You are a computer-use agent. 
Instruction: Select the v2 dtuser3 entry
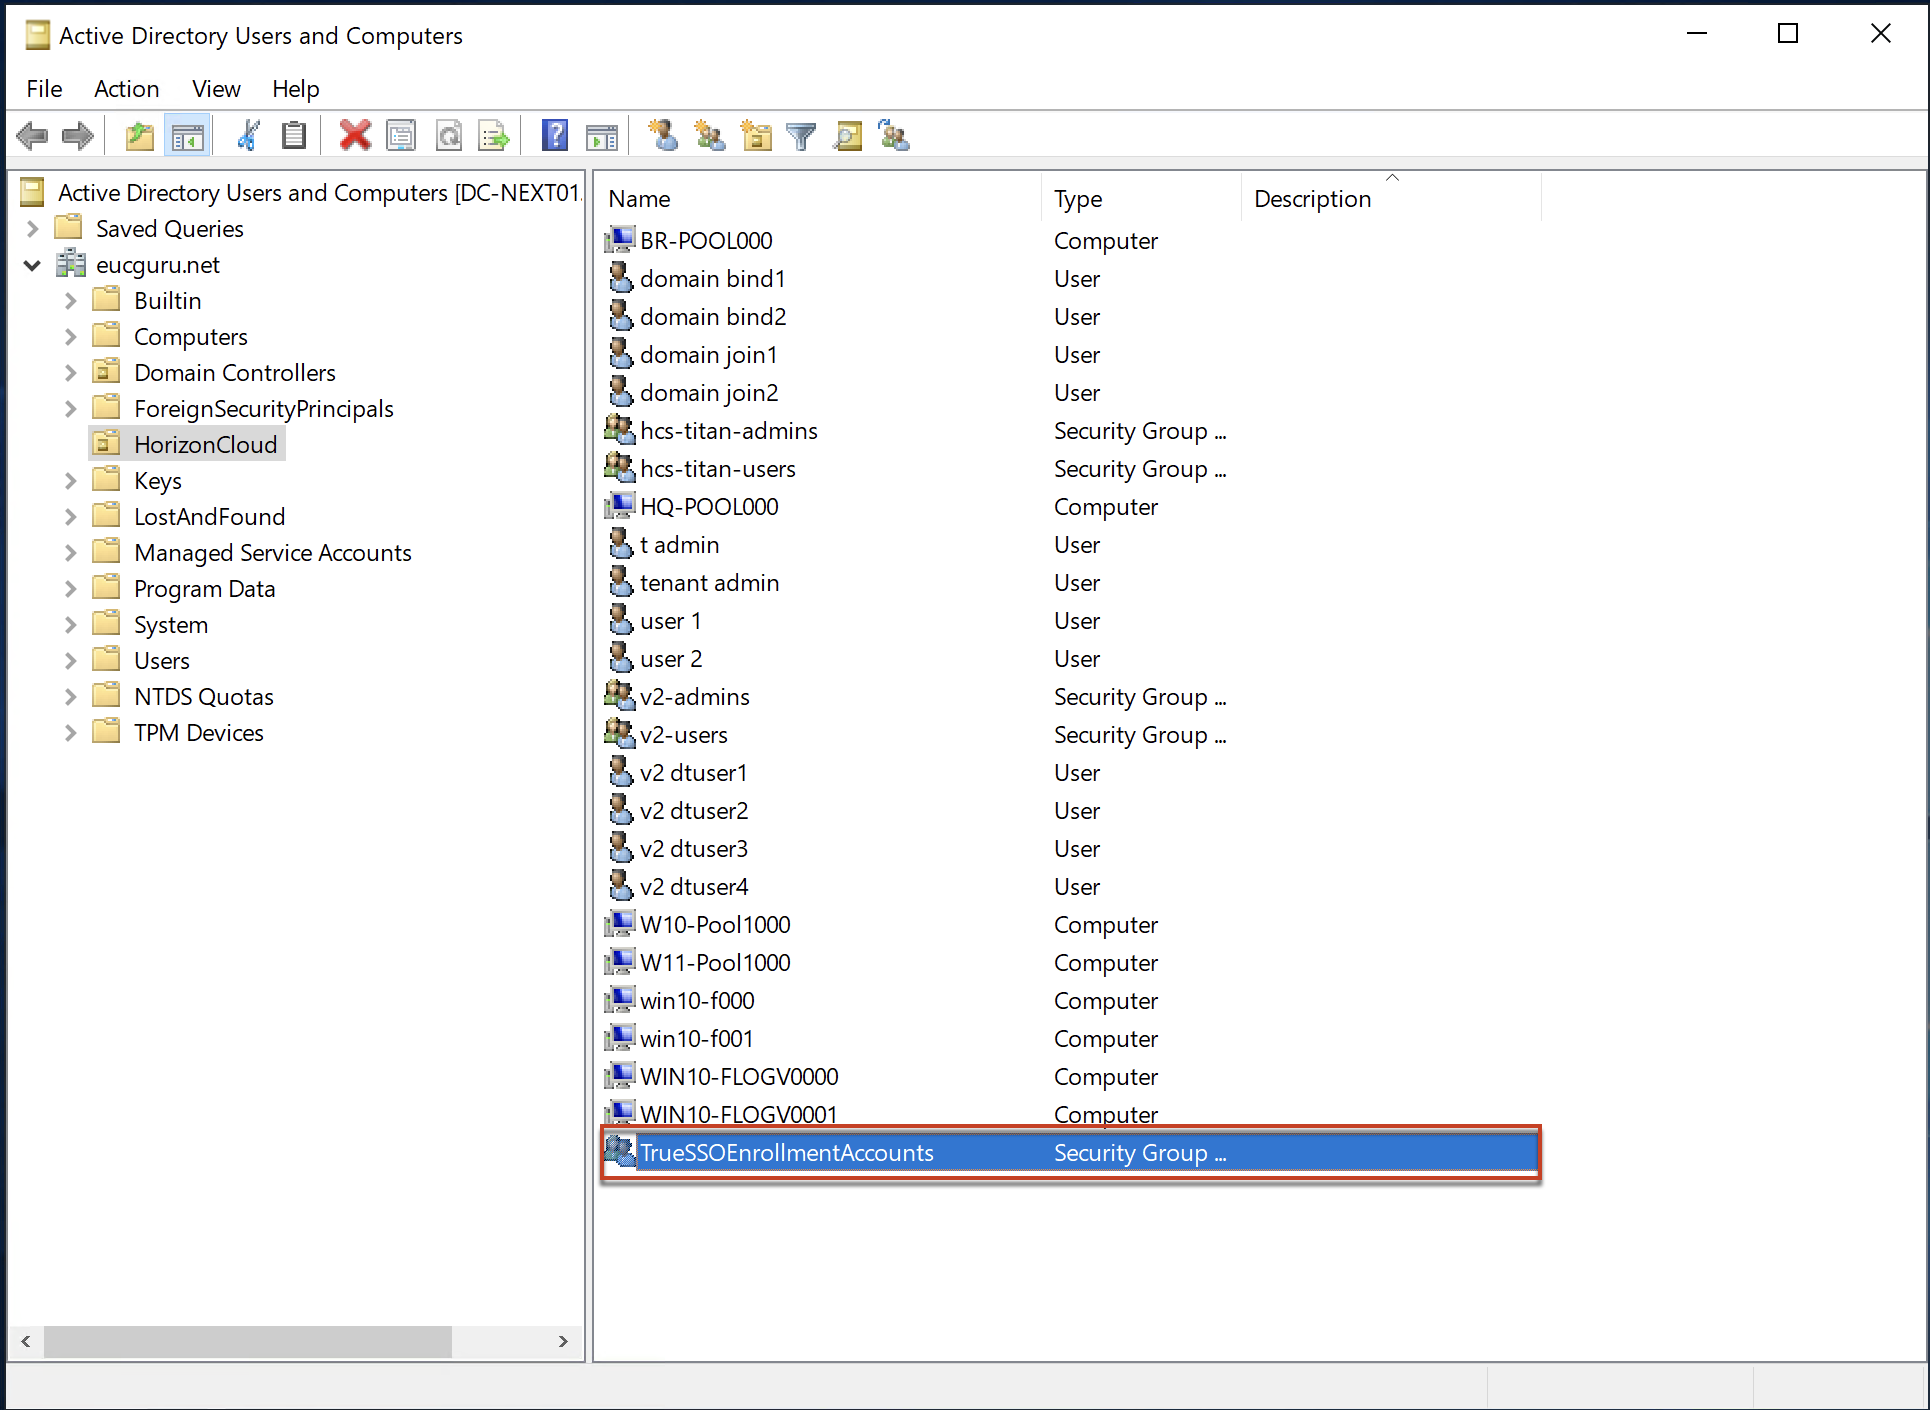click(693, 848)
